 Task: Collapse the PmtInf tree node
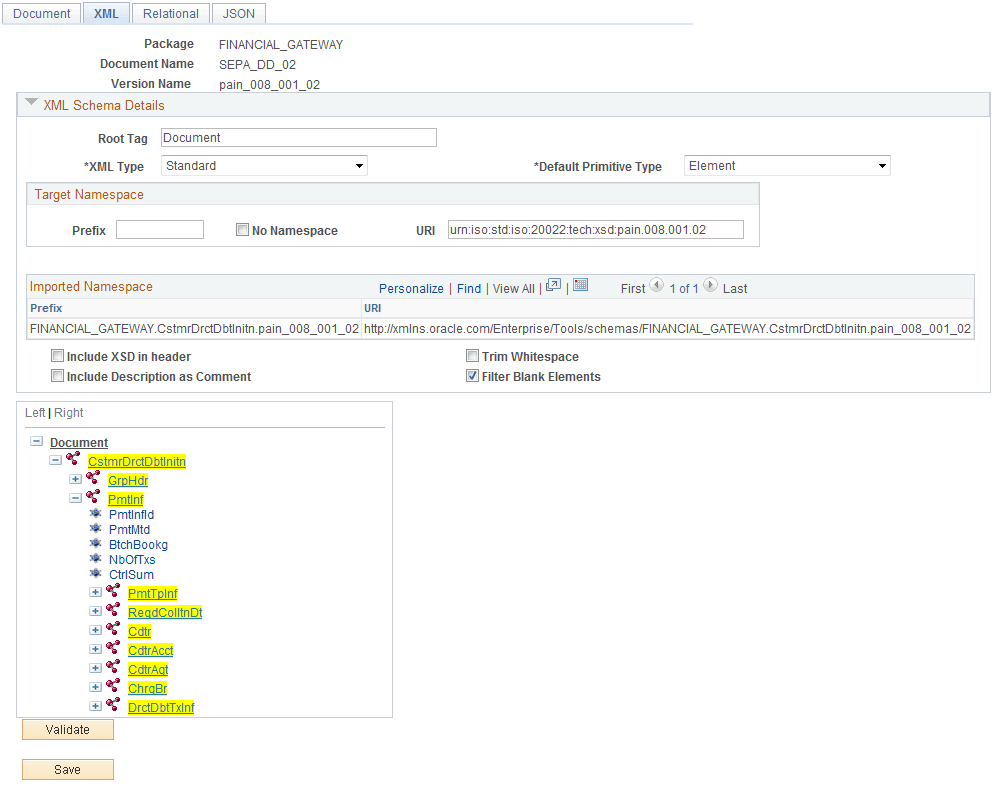point(75,498)
